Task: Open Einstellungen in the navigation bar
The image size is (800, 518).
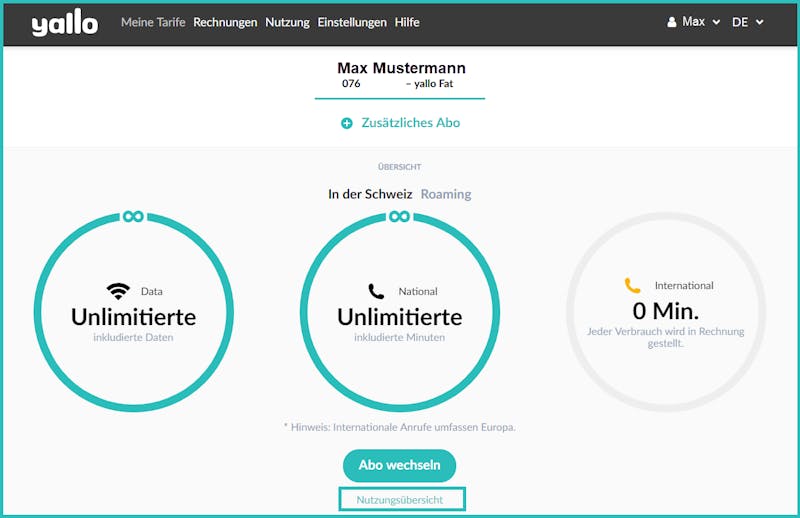Action: (352, 22)
